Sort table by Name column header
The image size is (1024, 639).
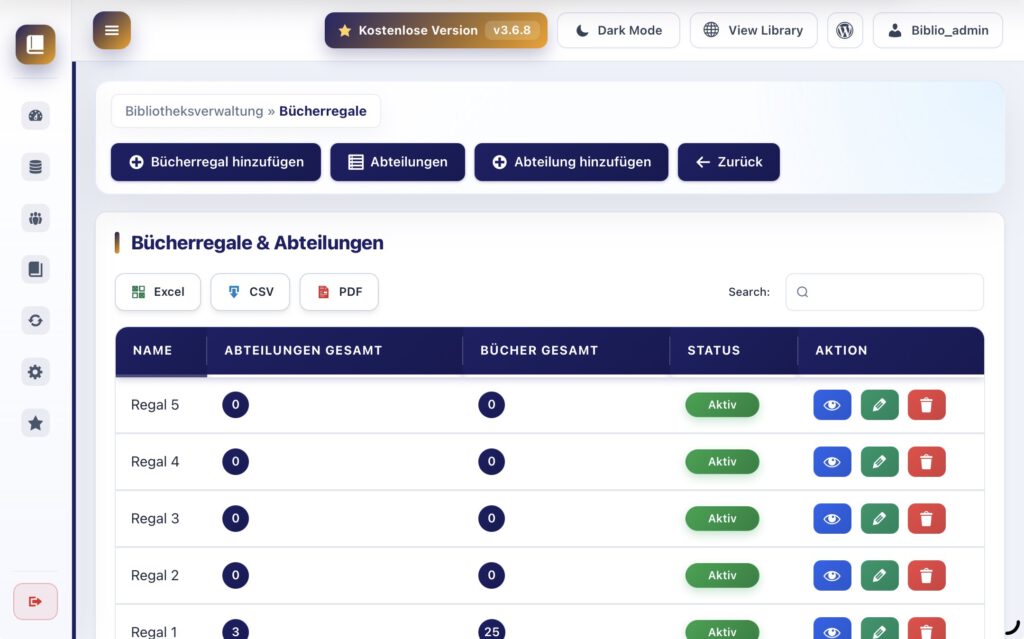[x=161, y=350]
